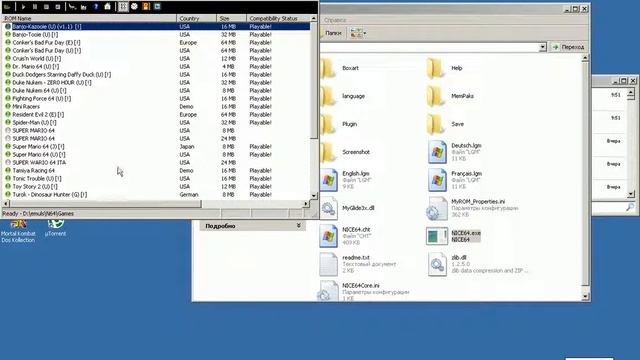Select the readme.txt file icon

pos(329,264)
